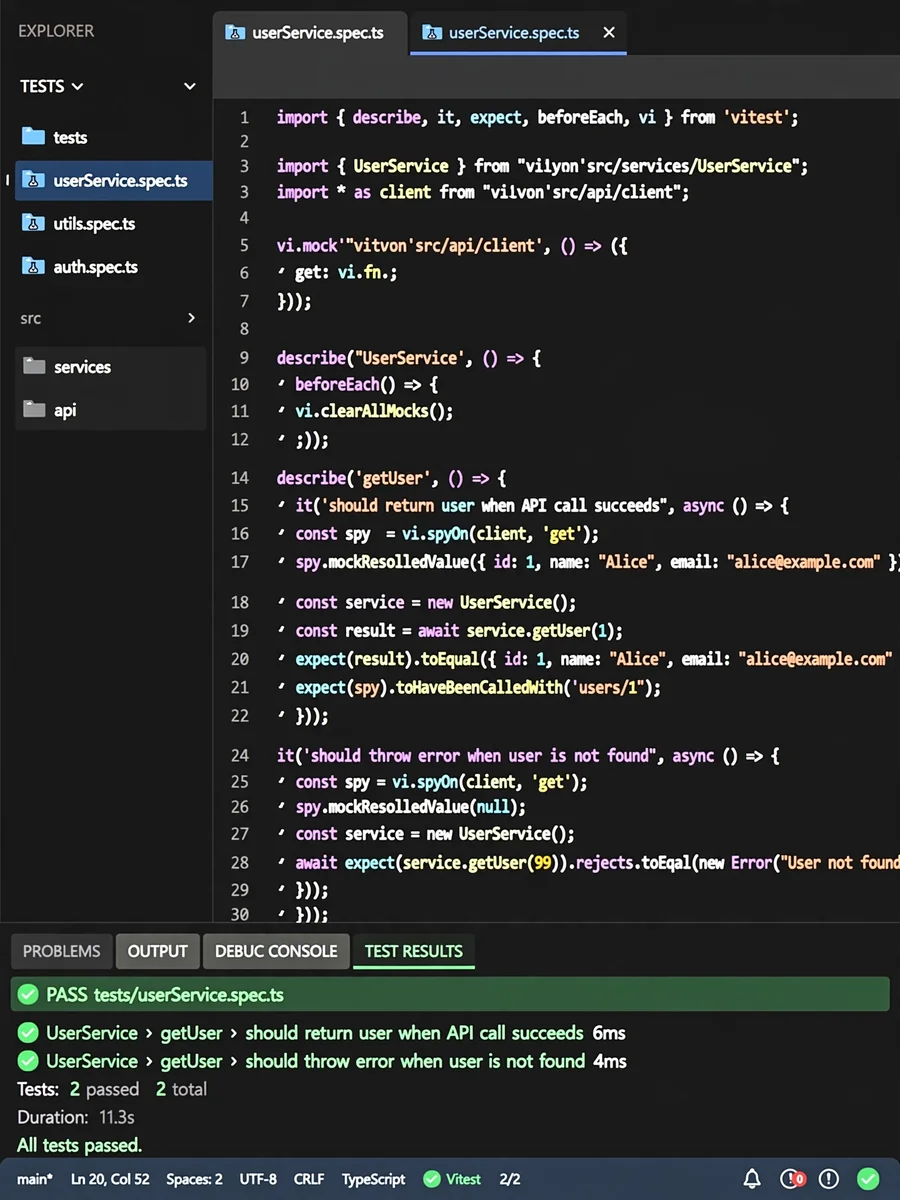Screen dimensions: 900x1200
Task: Click the Vitest status bar label
Action: coord(463,1179)
